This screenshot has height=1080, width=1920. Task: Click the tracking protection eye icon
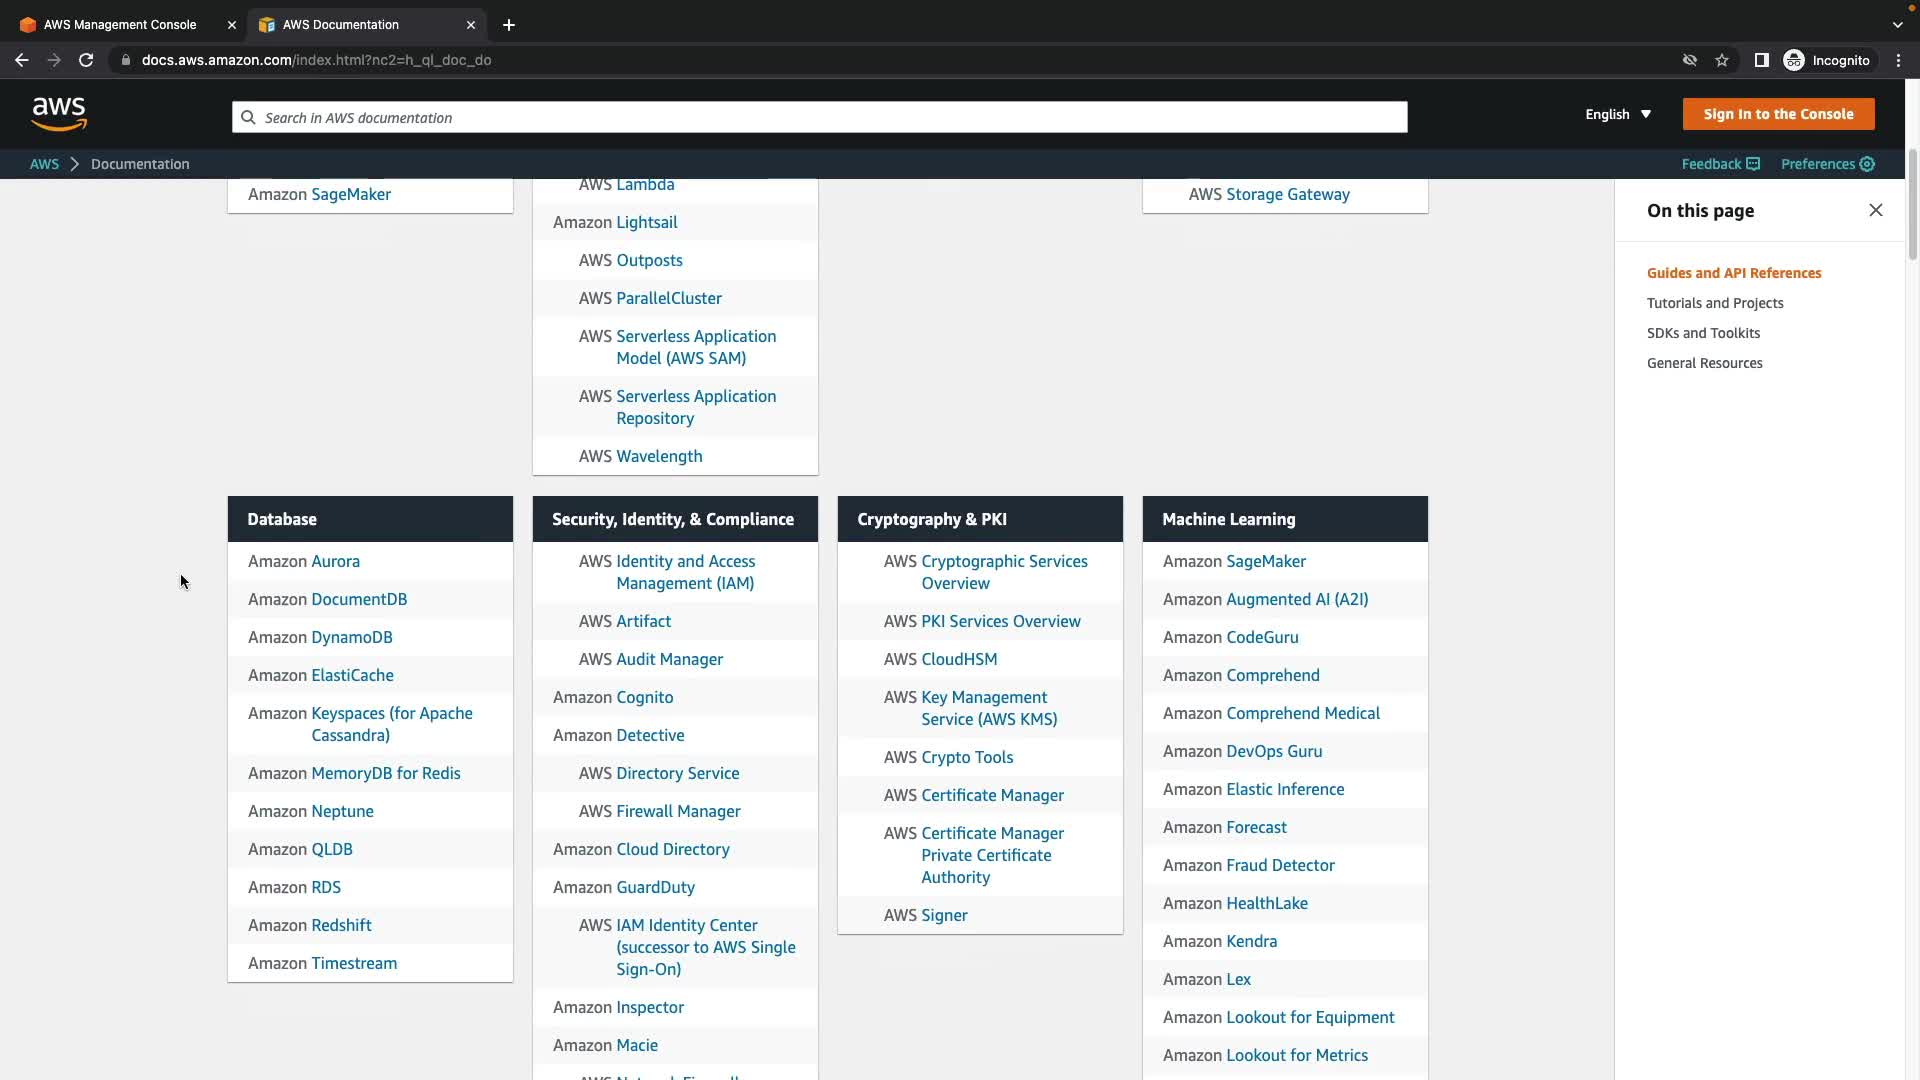[x=1689, y=60]
